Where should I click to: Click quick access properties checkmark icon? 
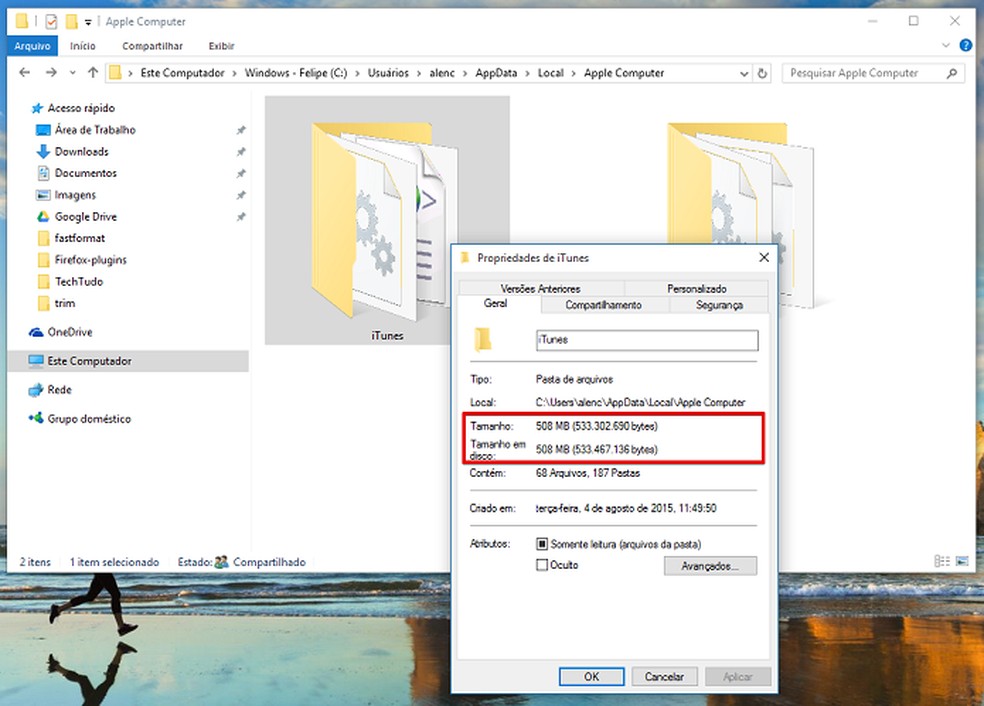[51, 22]
